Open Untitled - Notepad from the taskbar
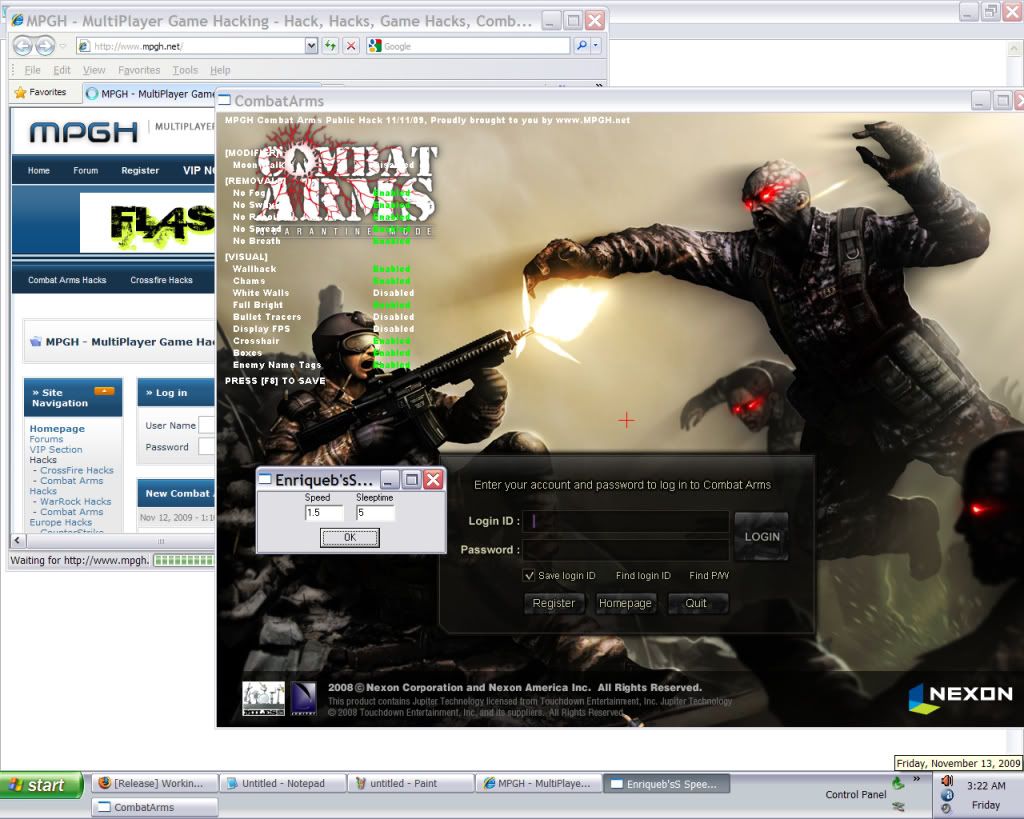Image resolution: width=1024 pixels, height=819 pixels. [283, 783]
